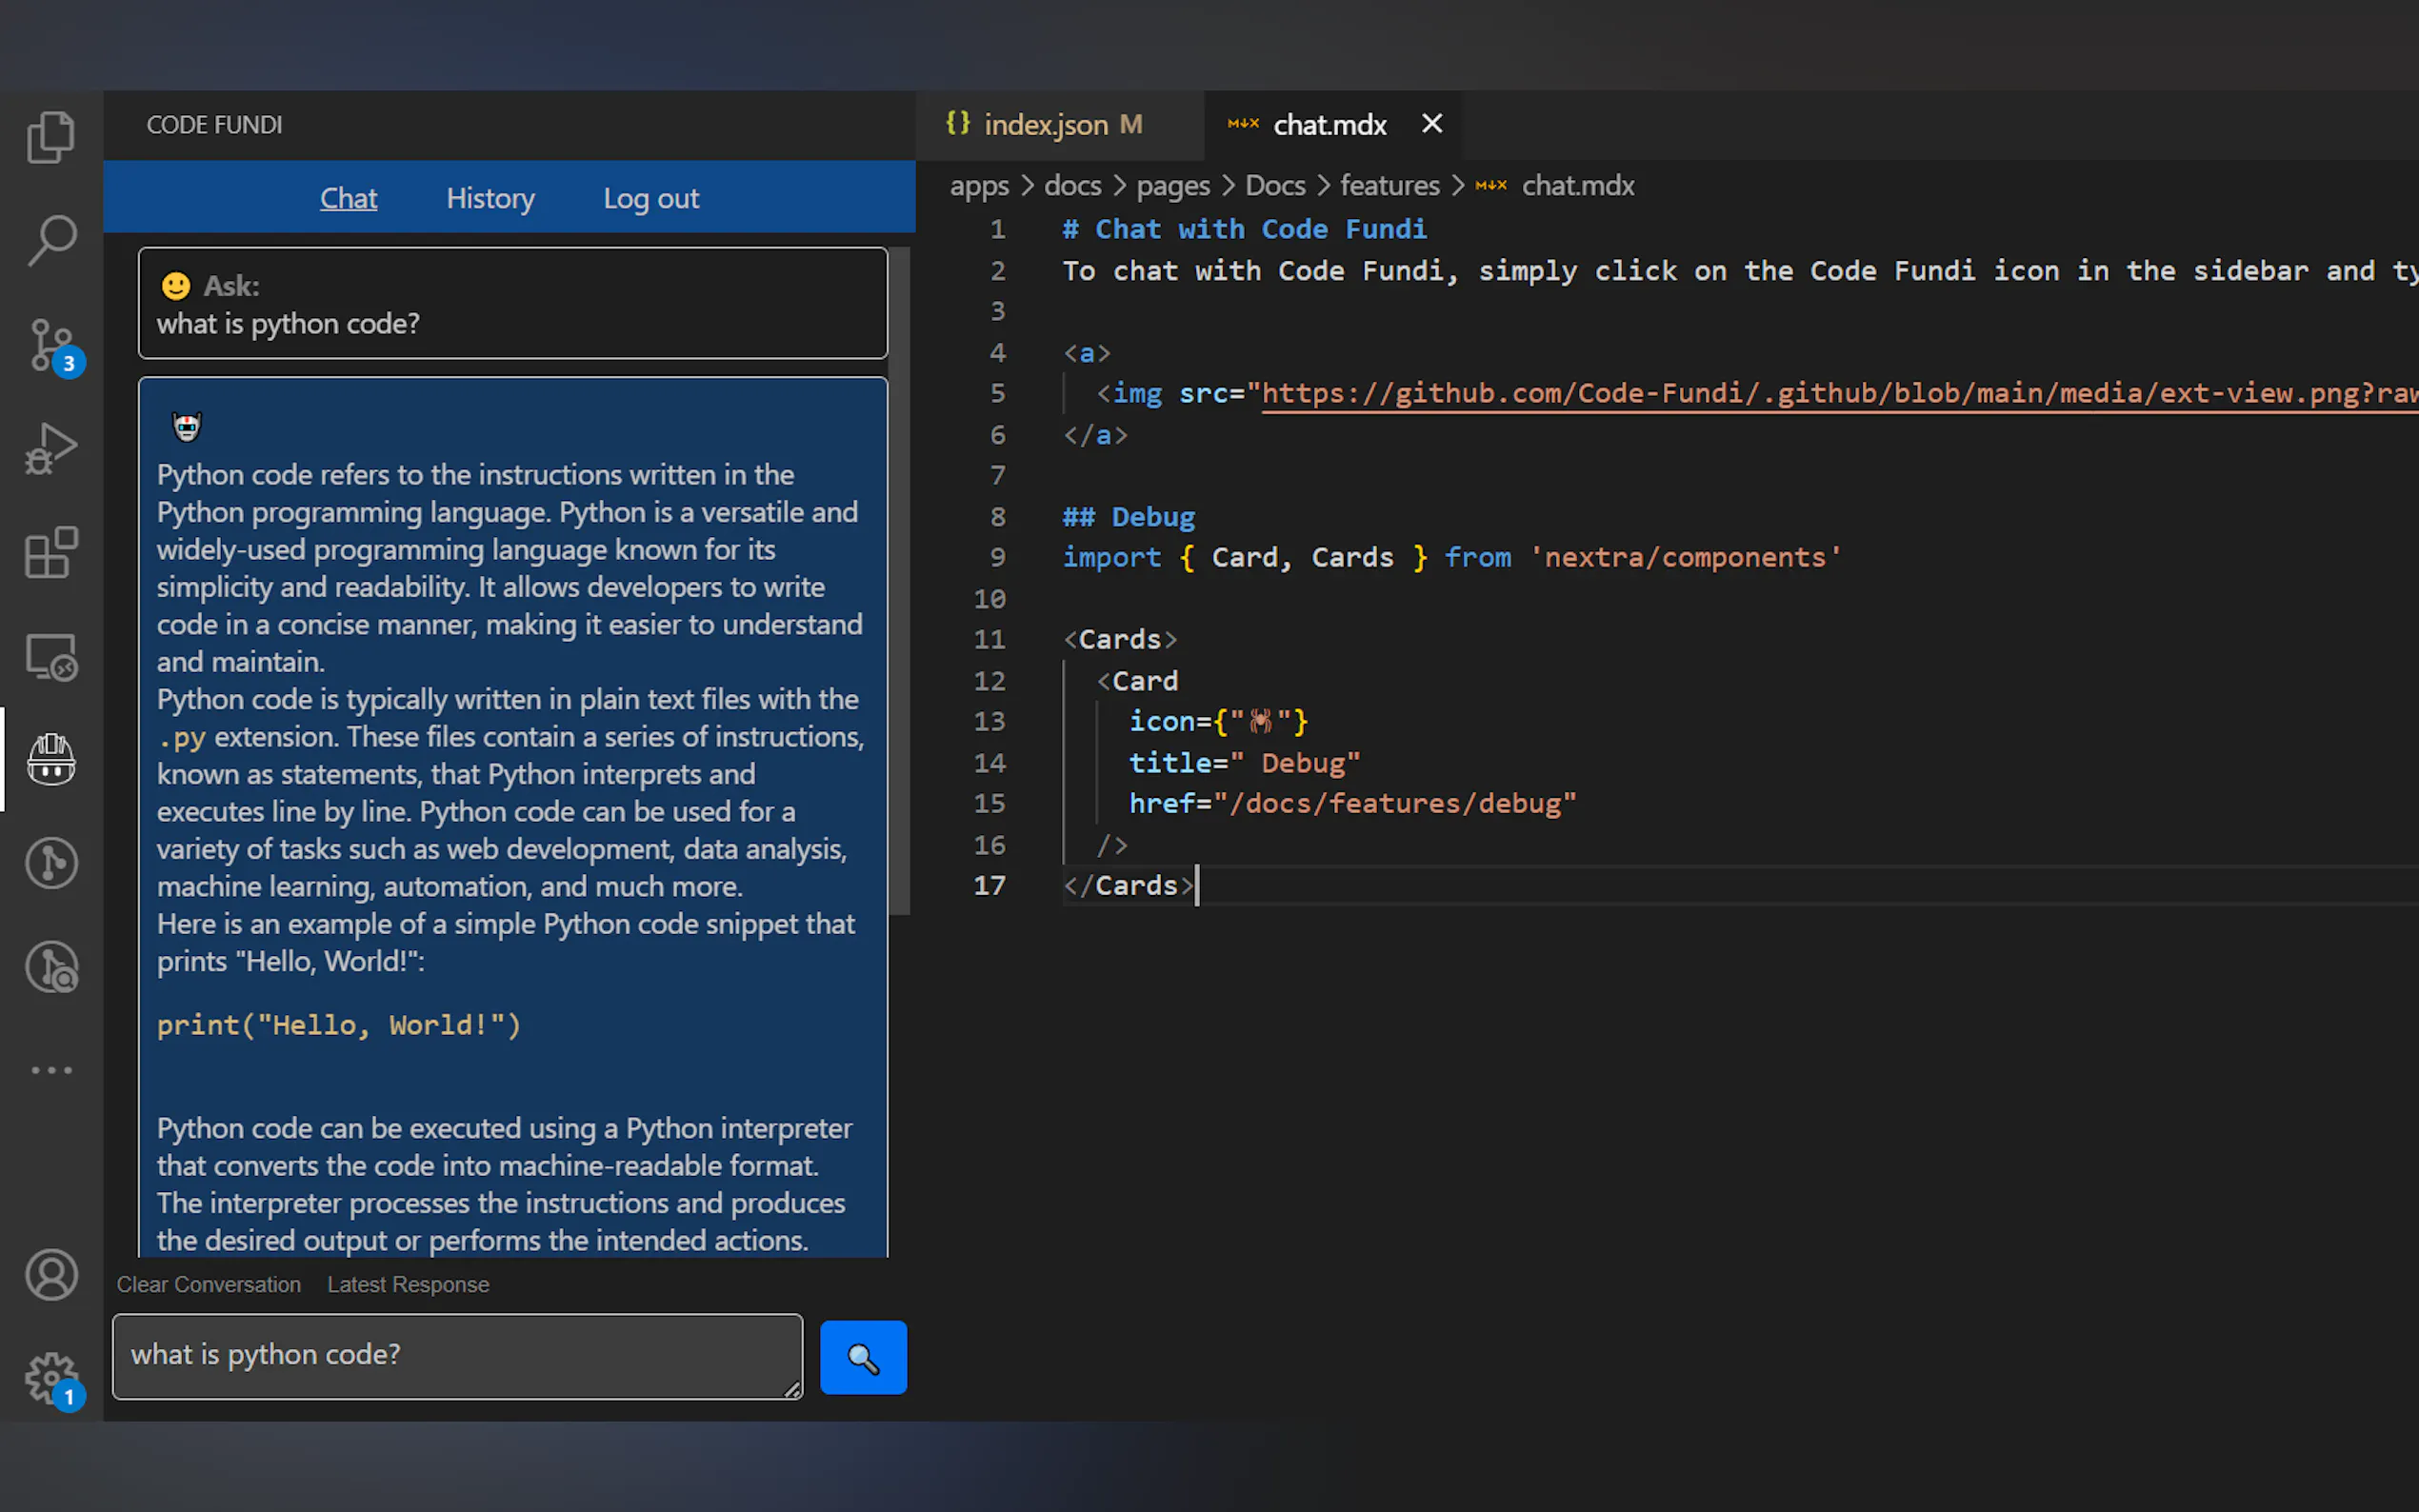Click Log out in the Code Fundi panel
Image resolution: width=2419 pixels, height=1512 pixels.
point(651,198)
